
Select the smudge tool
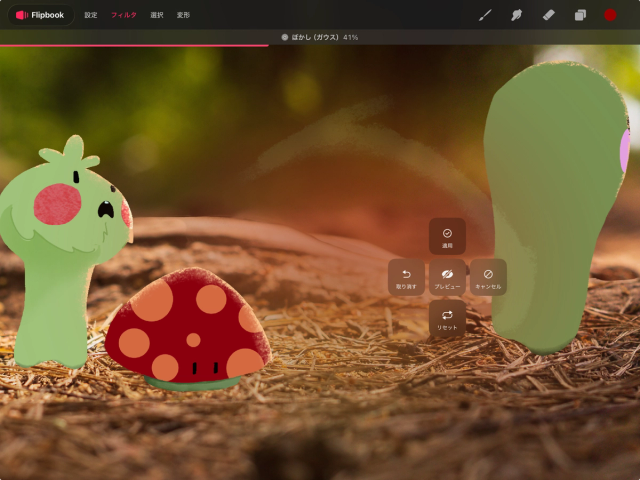pyautogui.click(x=516, y=15)
